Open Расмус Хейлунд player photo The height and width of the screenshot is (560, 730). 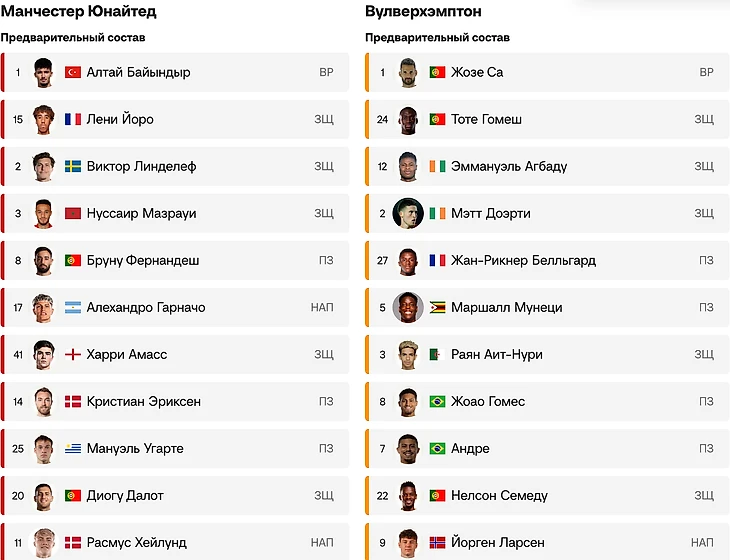[43, 543]
